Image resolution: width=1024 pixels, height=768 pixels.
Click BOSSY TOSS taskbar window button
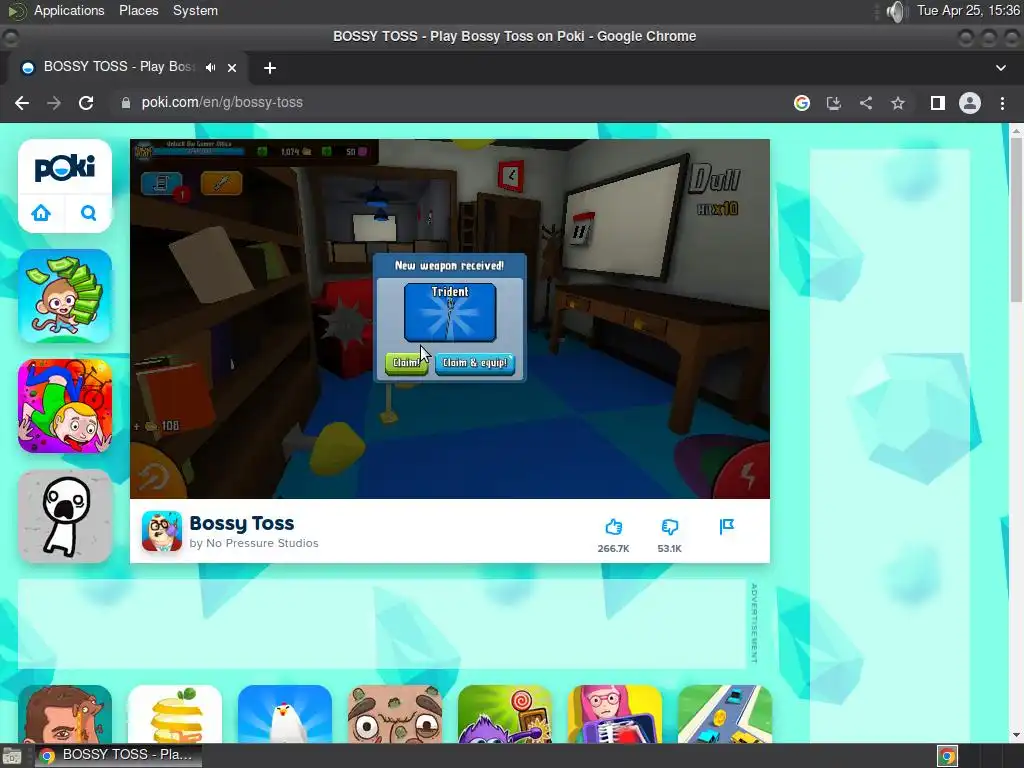pos(118,755)
